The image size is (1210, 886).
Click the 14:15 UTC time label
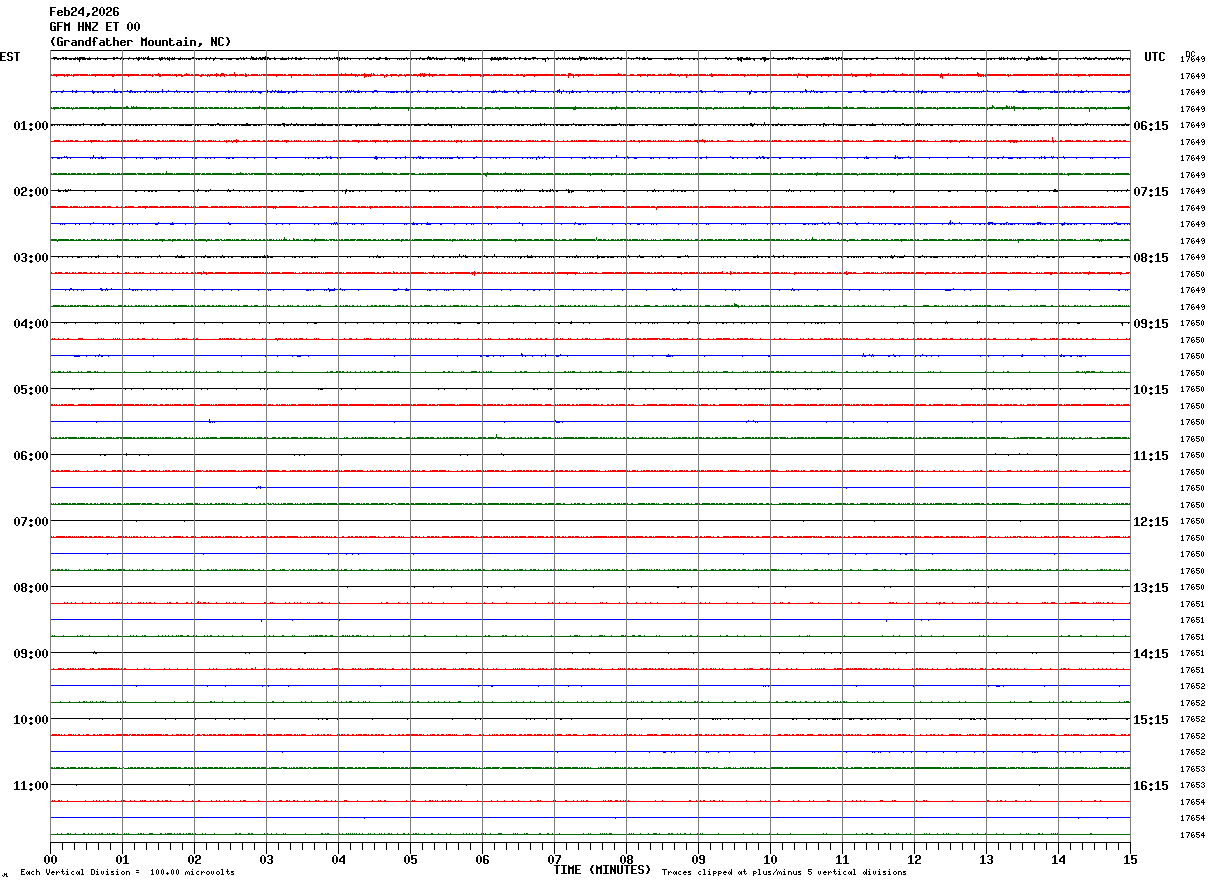pyautogui.click(x=1151, y=653)
